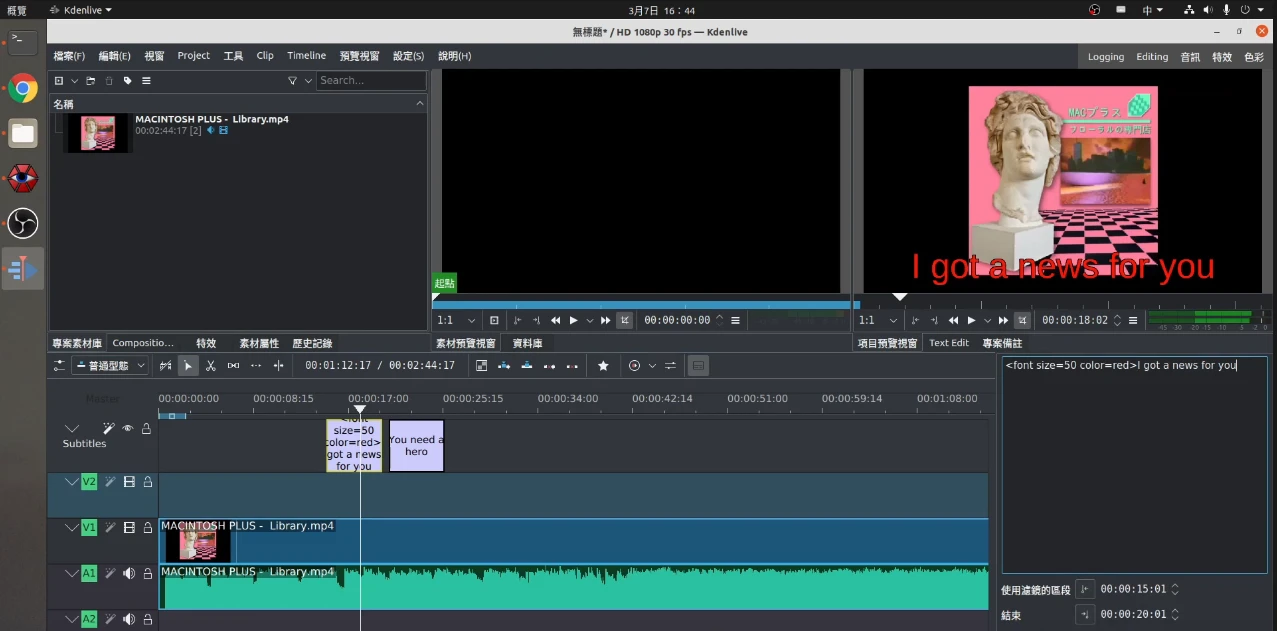Hide the Subtitles track with eye icon
The height and width of the screenshot is (631, 1277).
[128, 428]
